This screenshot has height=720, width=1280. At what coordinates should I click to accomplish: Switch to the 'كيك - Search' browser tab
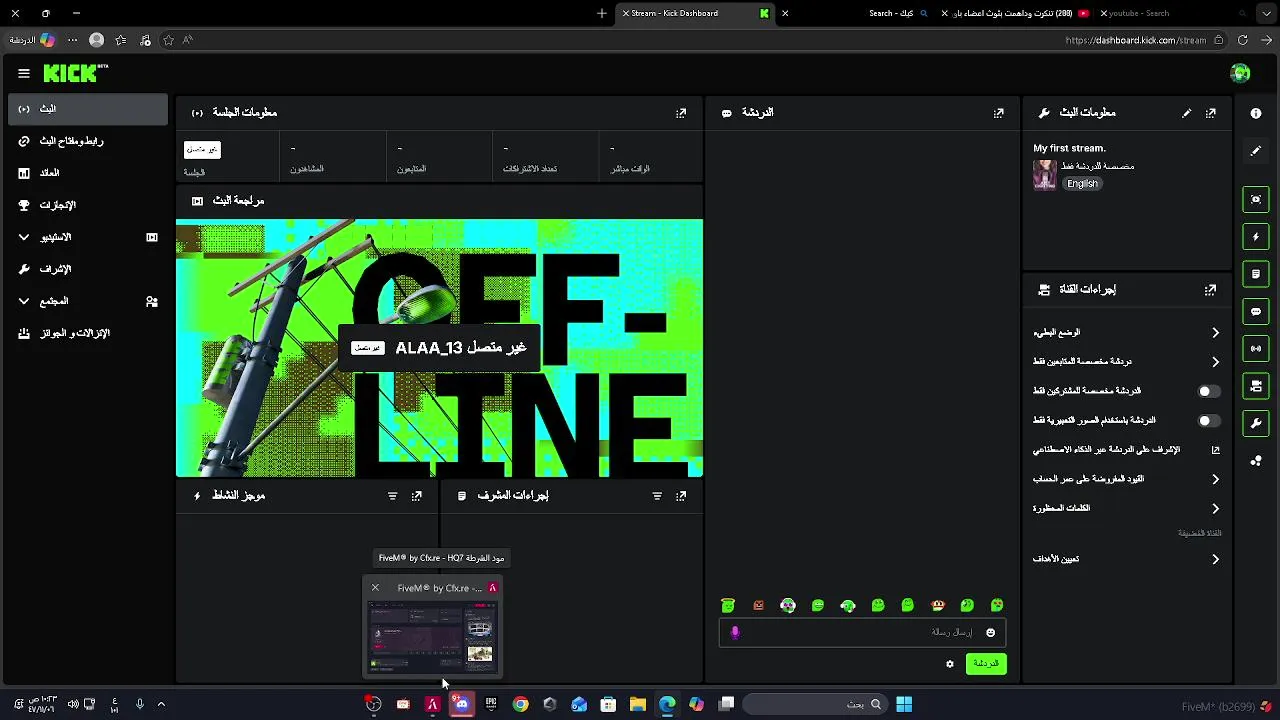(857, 13)
